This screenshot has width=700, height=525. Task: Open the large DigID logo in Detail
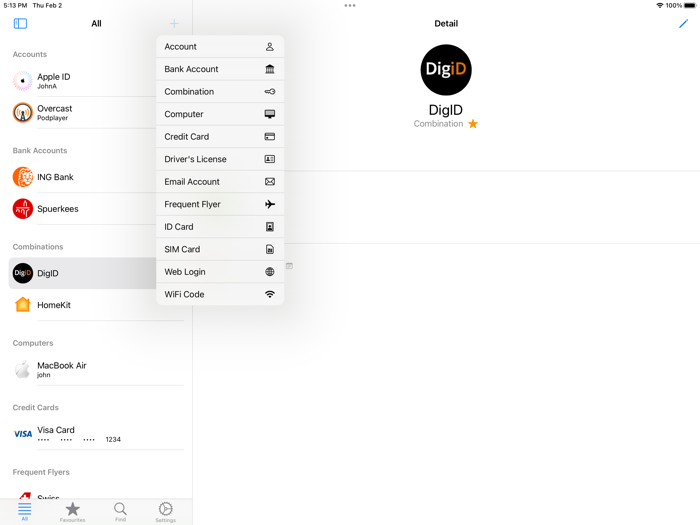pyautogui.click(x=446, y=70)
